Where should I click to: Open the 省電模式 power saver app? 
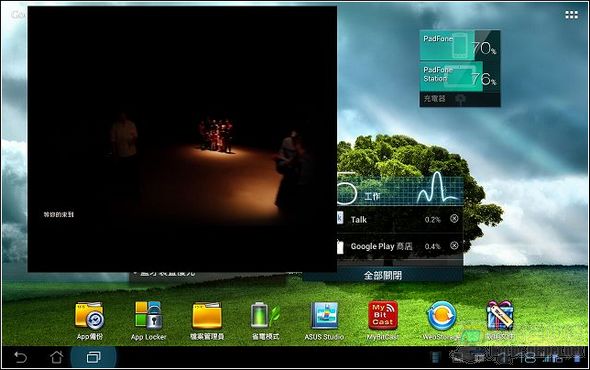265,320
